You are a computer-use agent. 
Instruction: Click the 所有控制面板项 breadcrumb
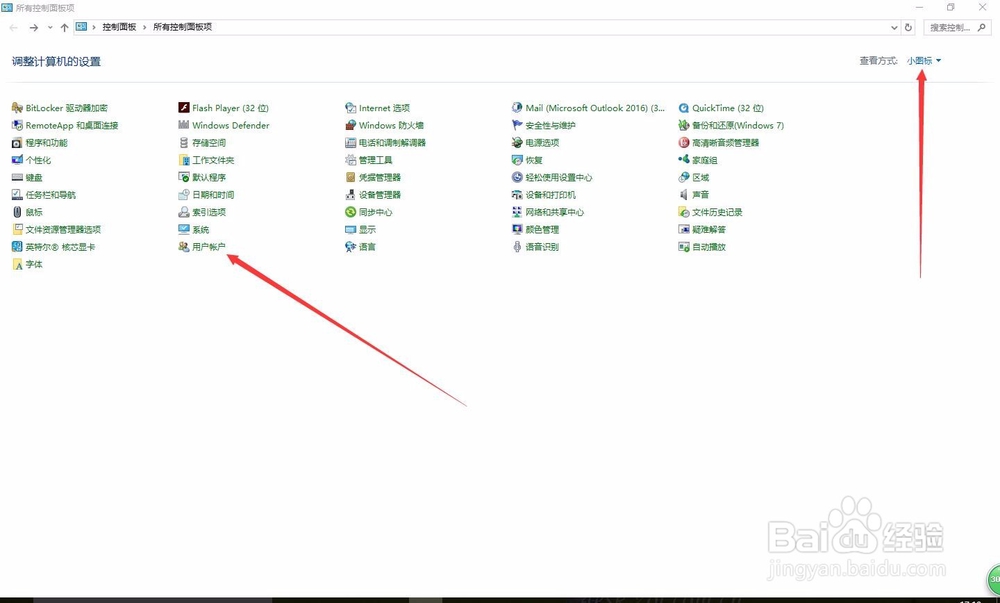182,27
